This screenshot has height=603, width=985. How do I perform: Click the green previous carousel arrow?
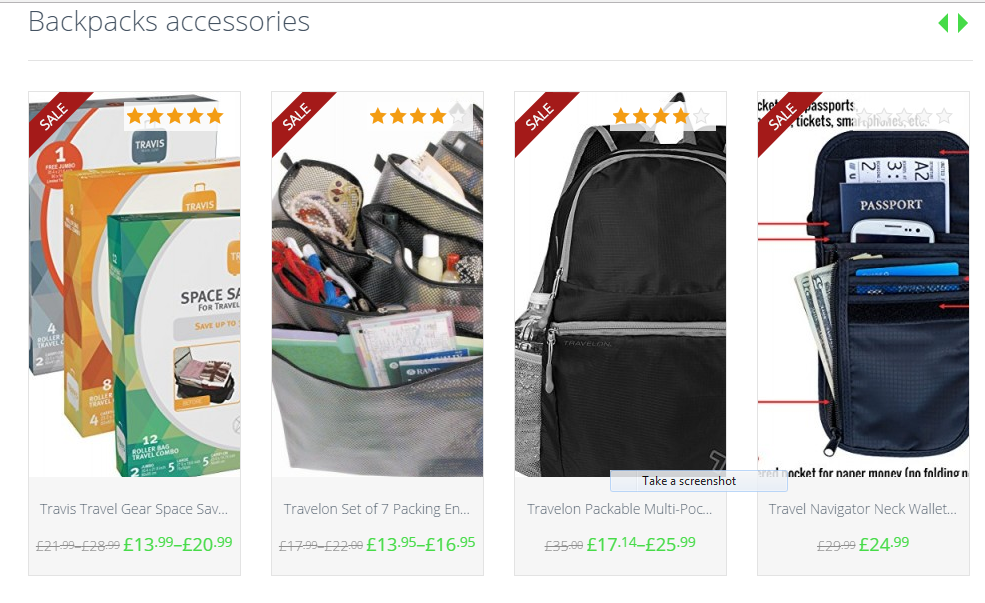tap(943, 23)
